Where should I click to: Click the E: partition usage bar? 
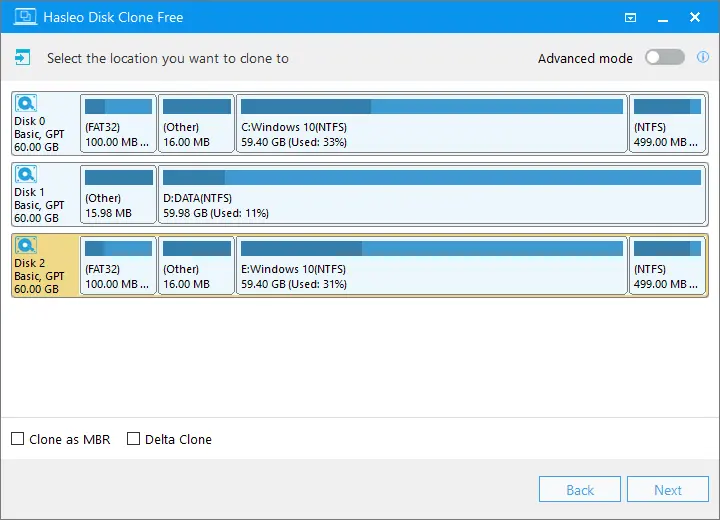coord(432,248)
